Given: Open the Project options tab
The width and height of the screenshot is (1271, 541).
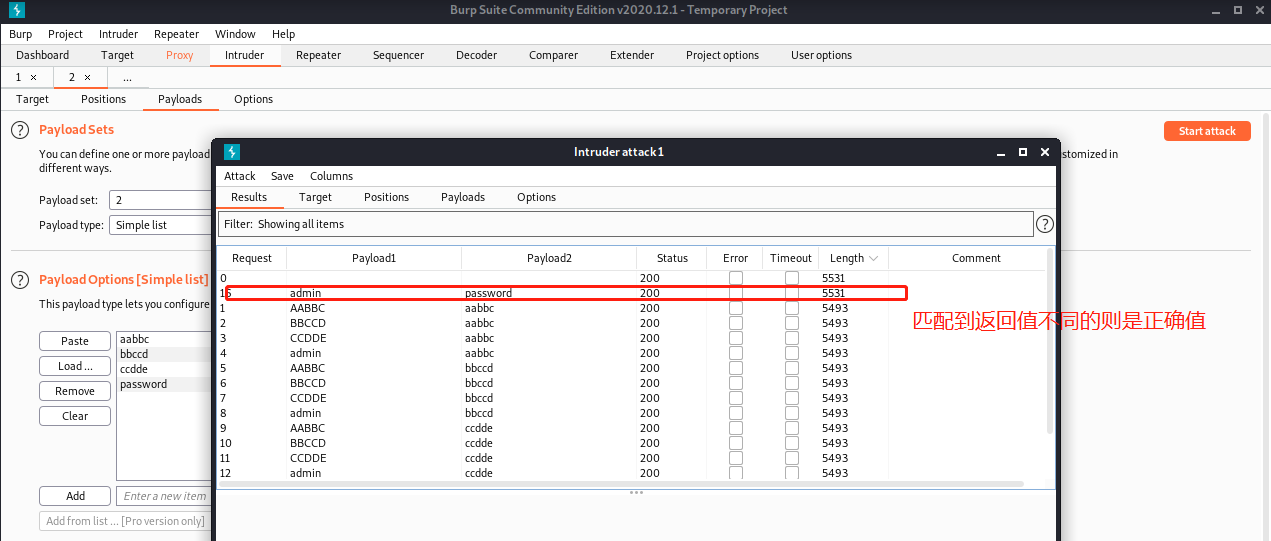Looking at the screenshot, I should 722,55.
